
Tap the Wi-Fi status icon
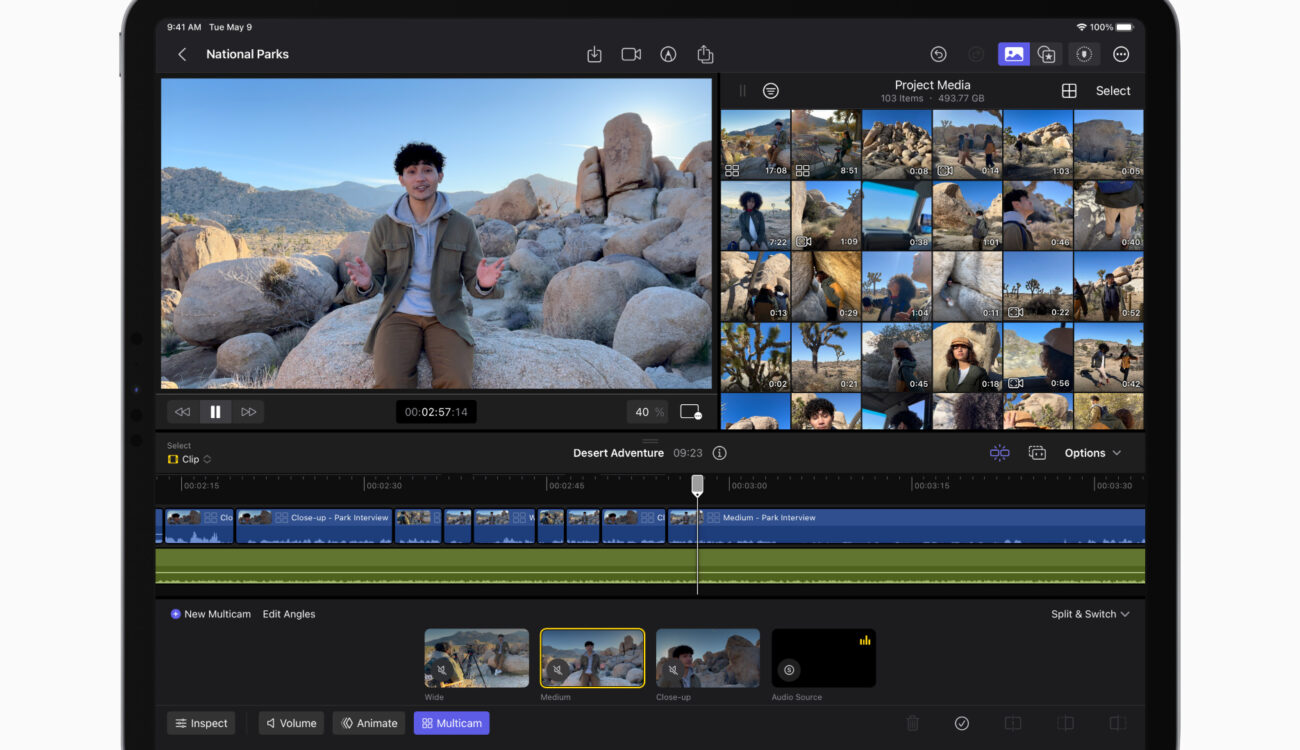pos(1082,27)
